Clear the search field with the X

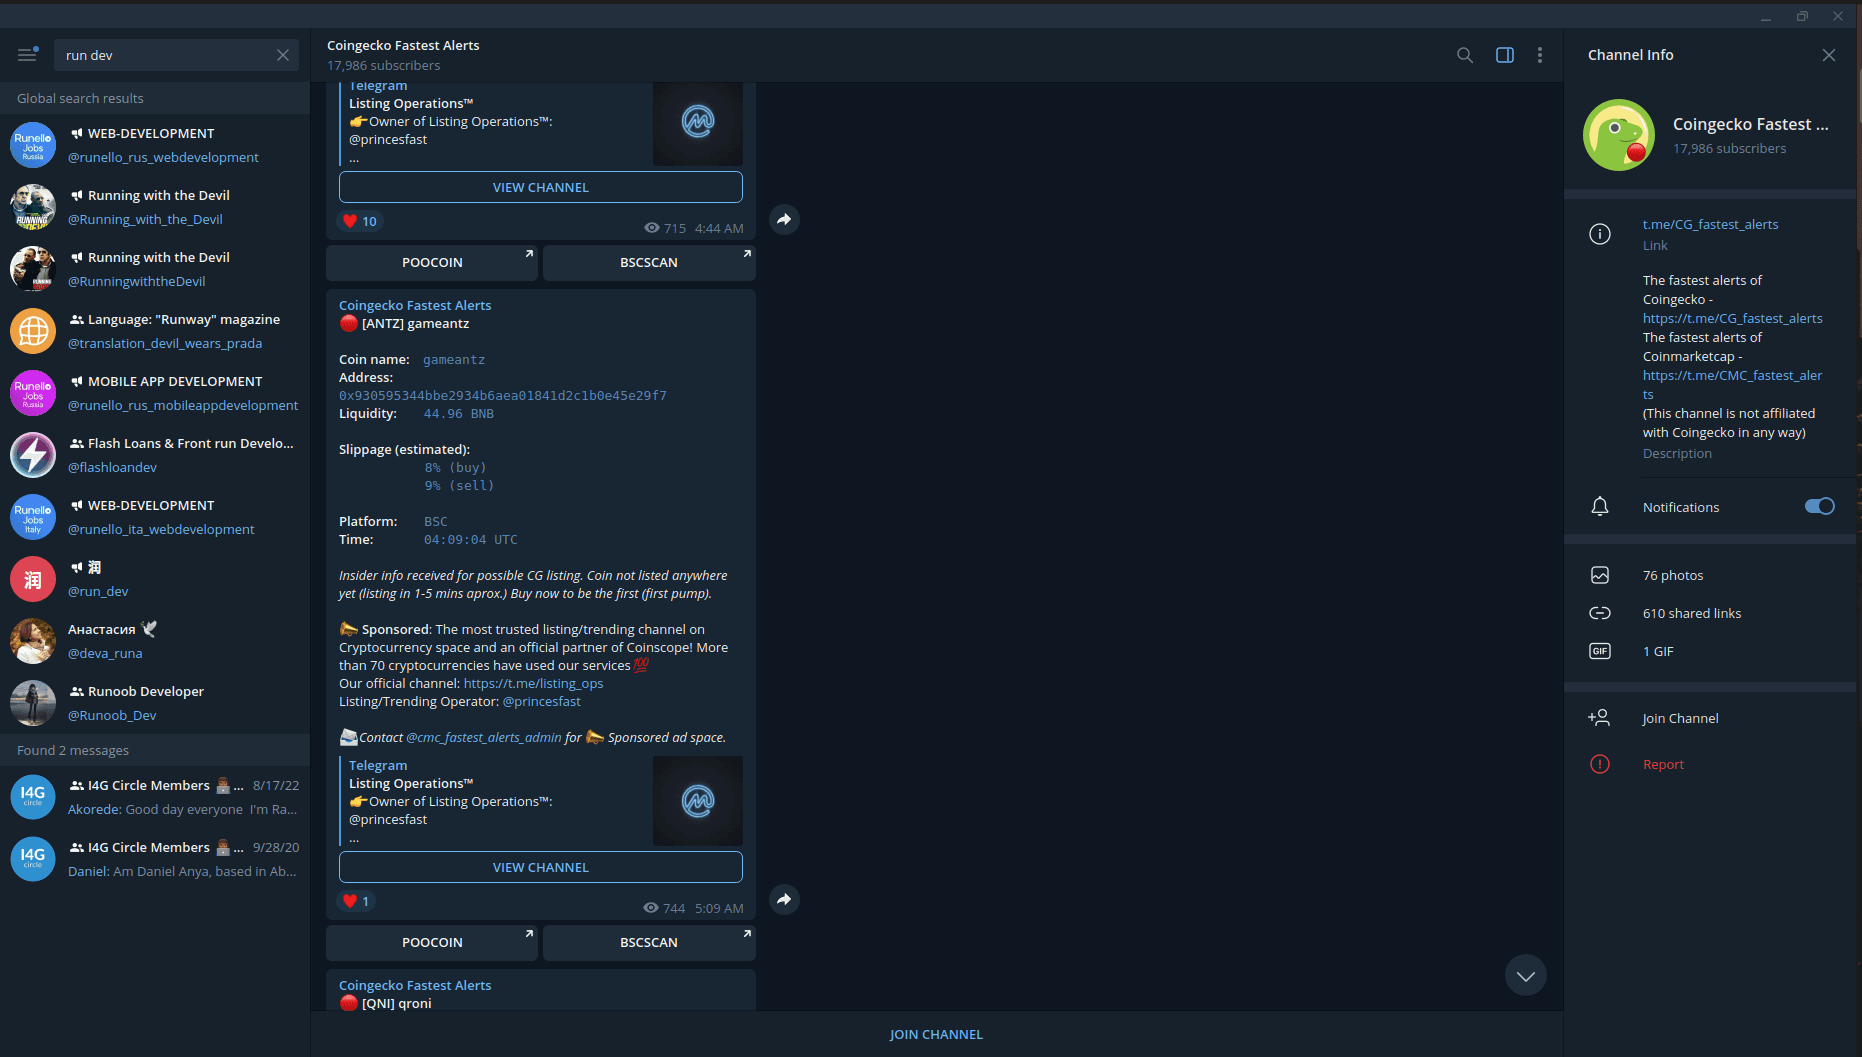(282, 55)
